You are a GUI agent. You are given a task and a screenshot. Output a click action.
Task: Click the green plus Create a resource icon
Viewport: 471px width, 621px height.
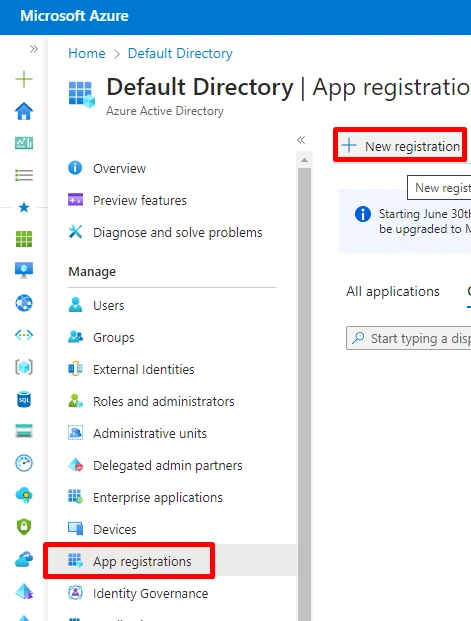[24, 79]
